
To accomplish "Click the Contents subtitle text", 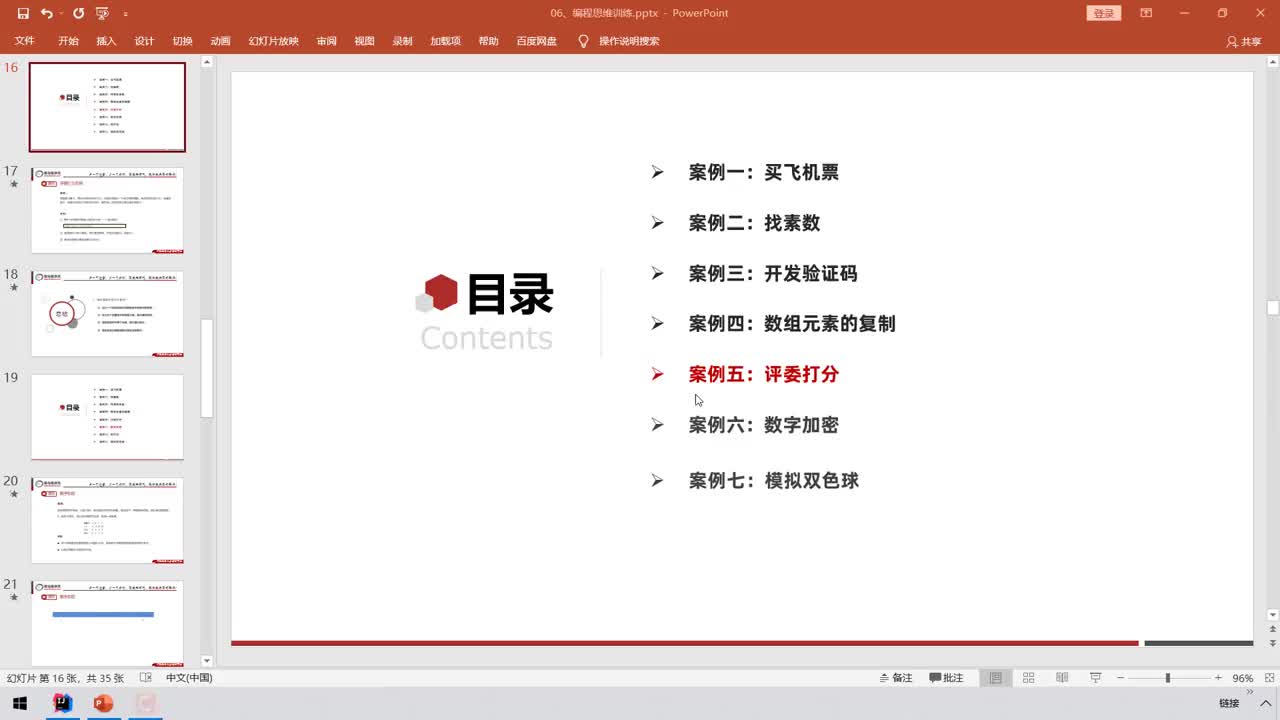I will 486,338.
